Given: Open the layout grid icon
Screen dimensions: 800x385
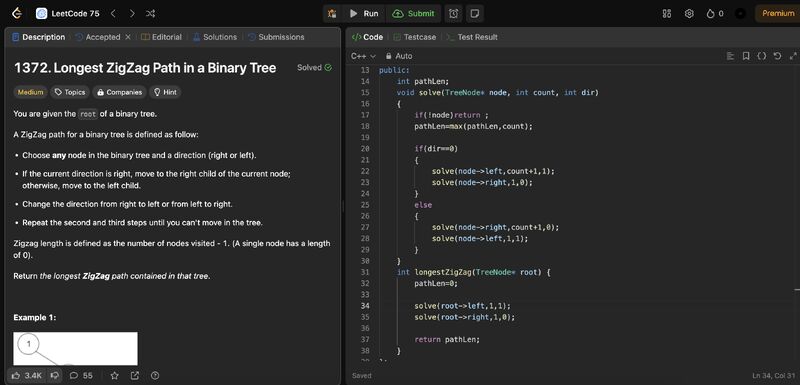Looking at the screenshot, I should click(667, 14).
